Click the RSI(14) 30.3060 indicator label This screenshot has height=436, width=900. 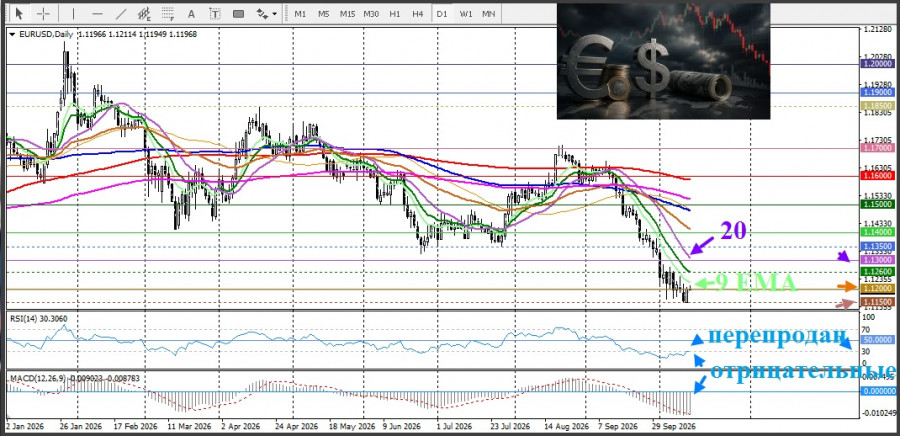[x=38, y=317]
